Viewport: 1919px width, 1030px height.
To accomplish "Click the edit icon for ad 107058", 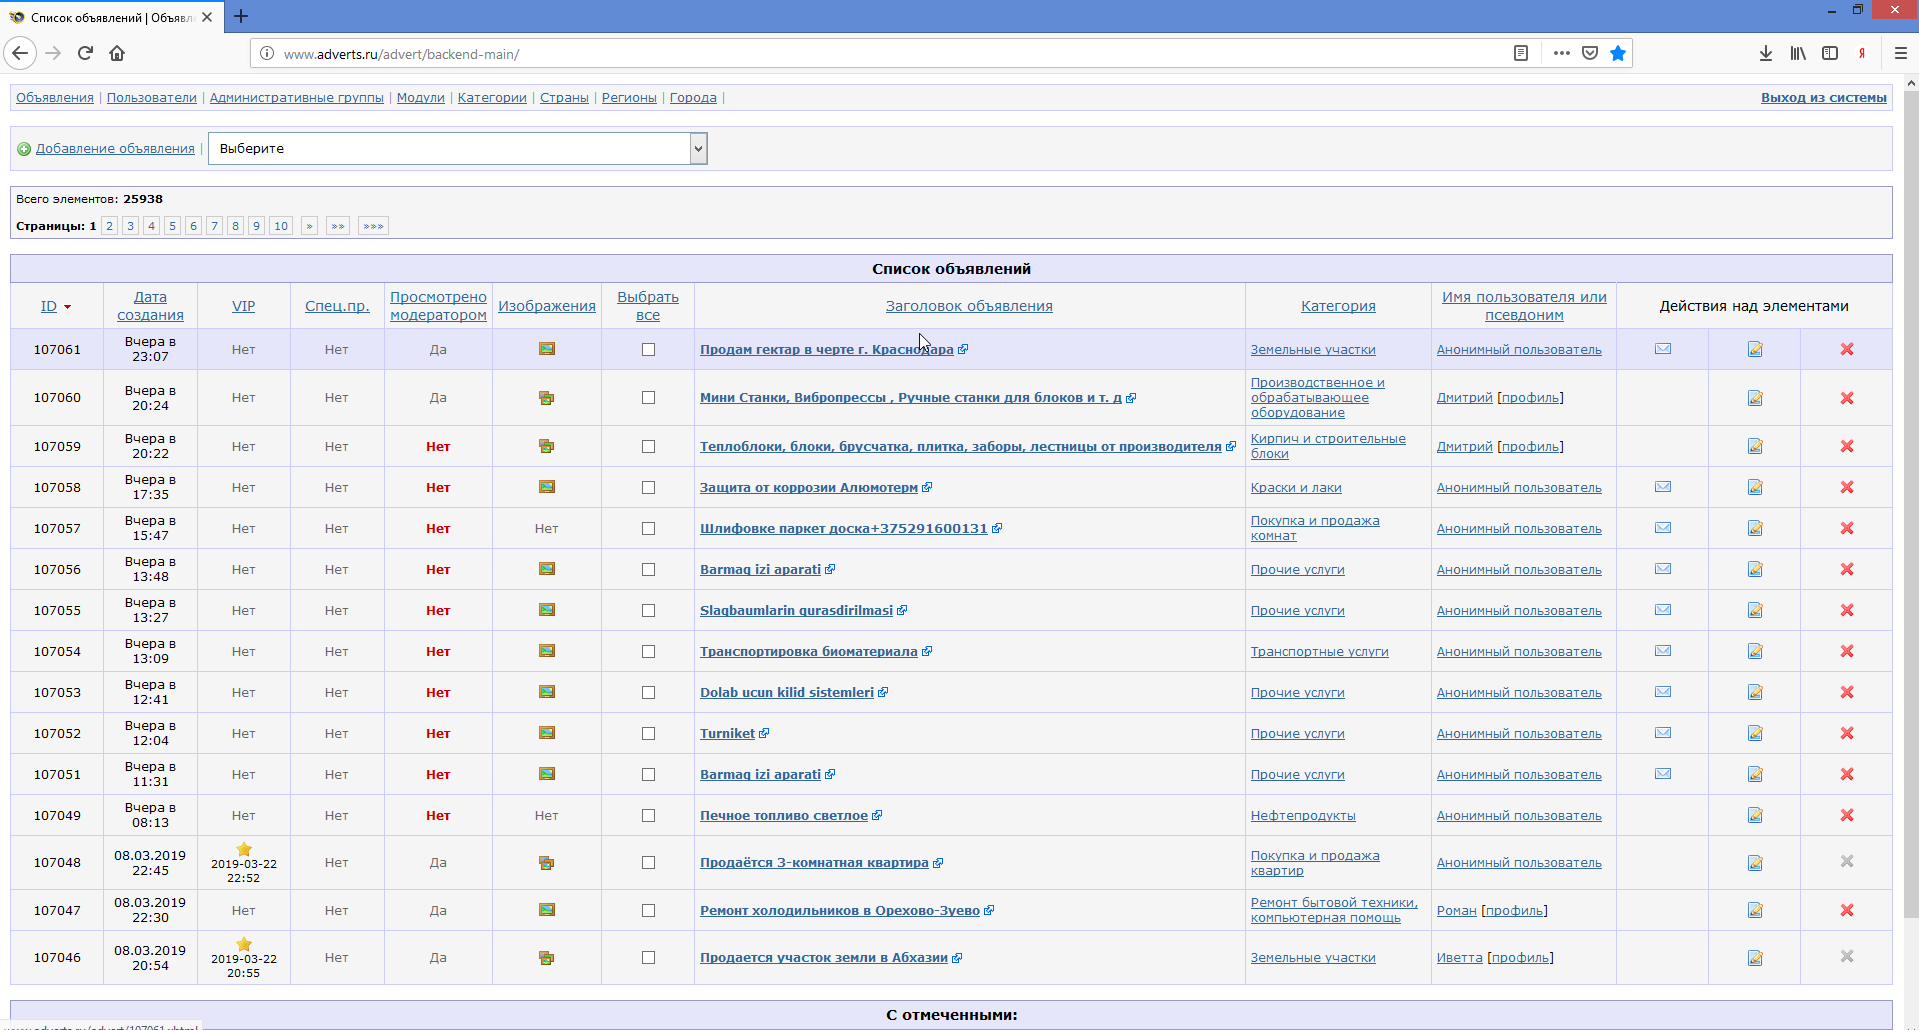I will [1754, 488].
